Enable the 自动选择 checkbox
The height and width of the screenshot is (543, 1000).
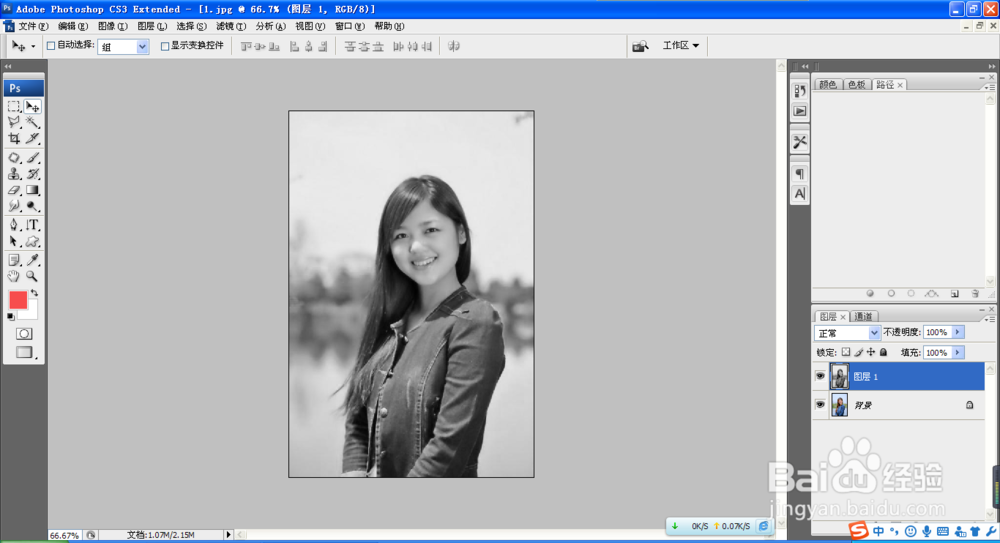click(51, 46)
